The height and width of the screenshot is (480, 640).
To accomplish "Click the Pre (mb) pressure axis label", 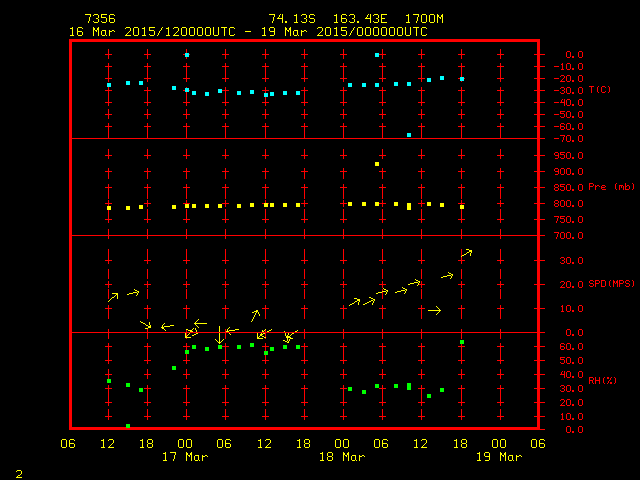I will [x=610, y=187].
